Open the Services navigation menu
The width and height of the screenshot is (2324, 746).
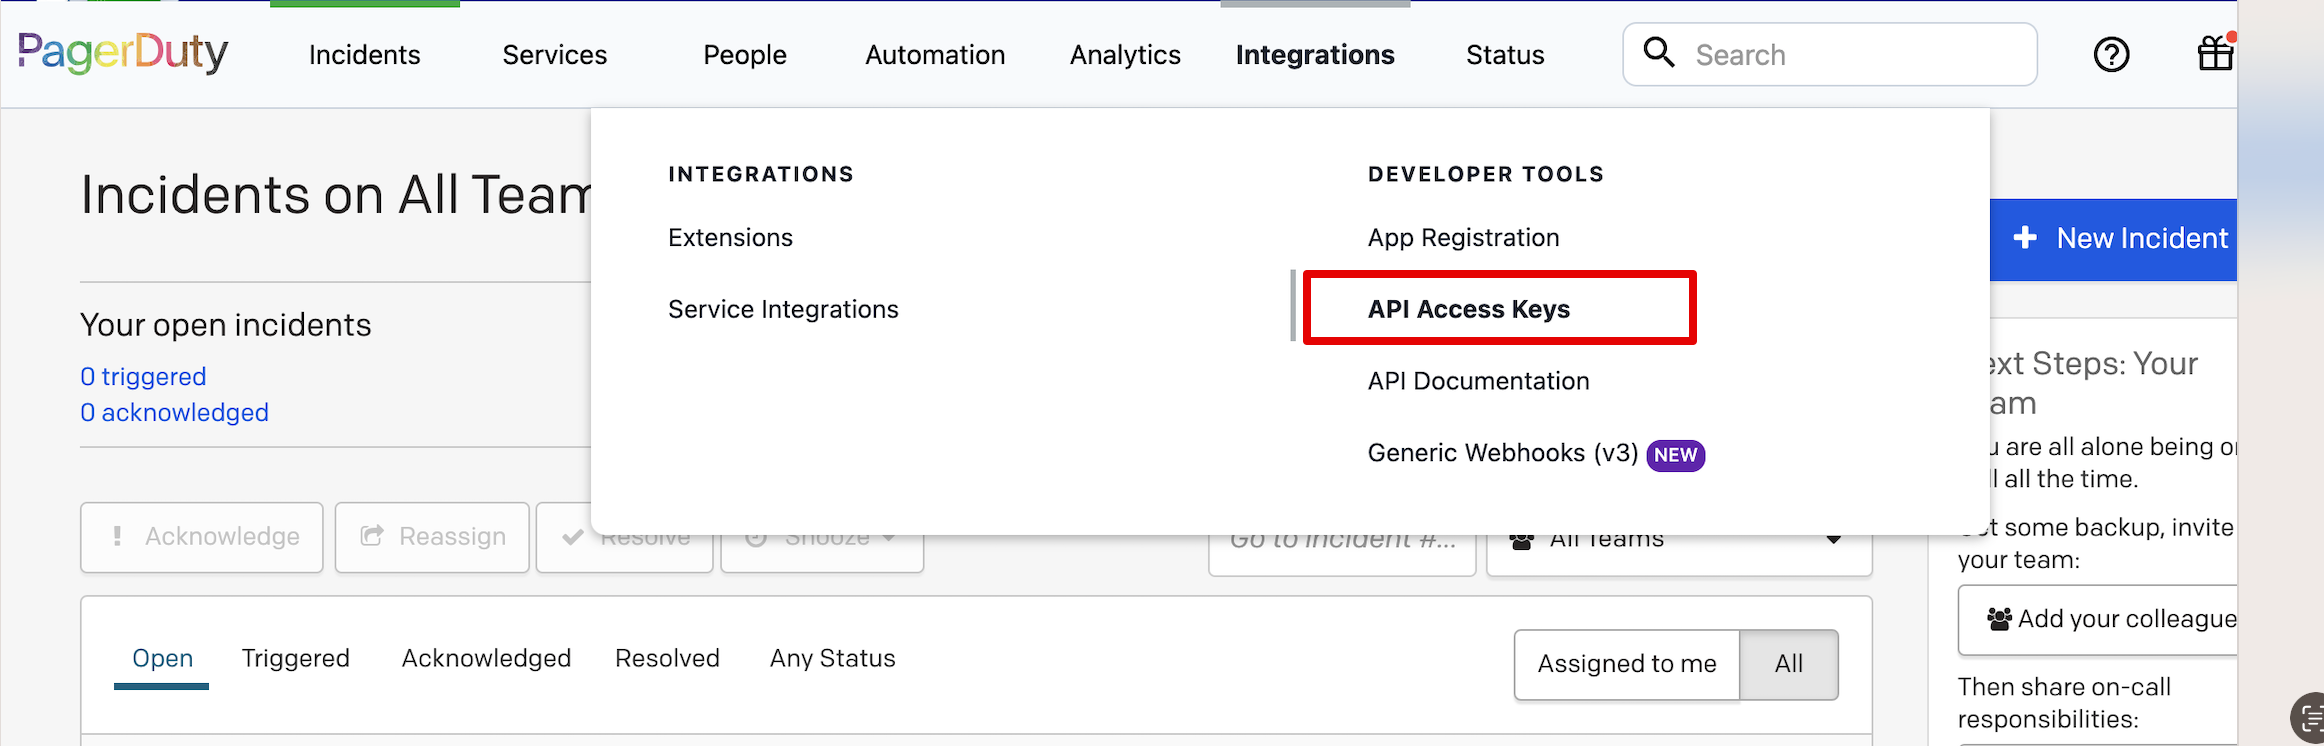coord(554,55)
